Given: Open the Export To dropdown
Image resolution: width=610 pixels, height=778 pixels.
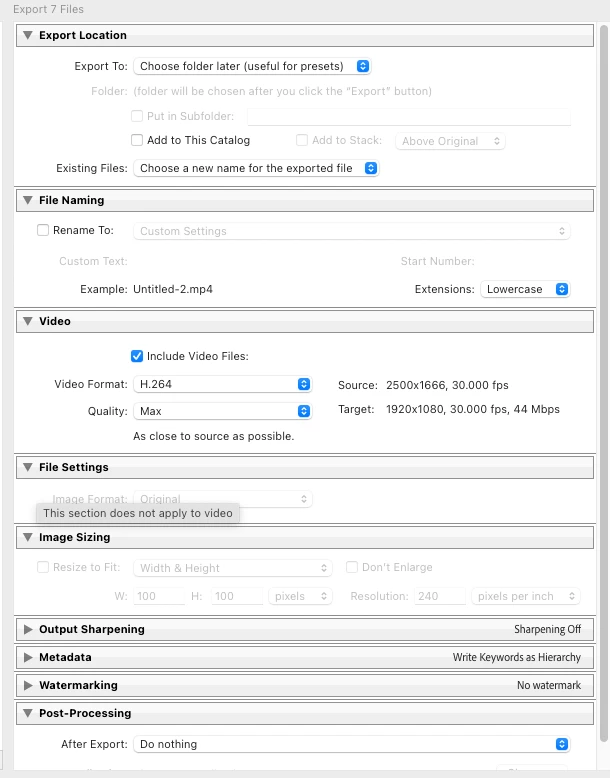Looking at the screenshot, I should 252,66.
